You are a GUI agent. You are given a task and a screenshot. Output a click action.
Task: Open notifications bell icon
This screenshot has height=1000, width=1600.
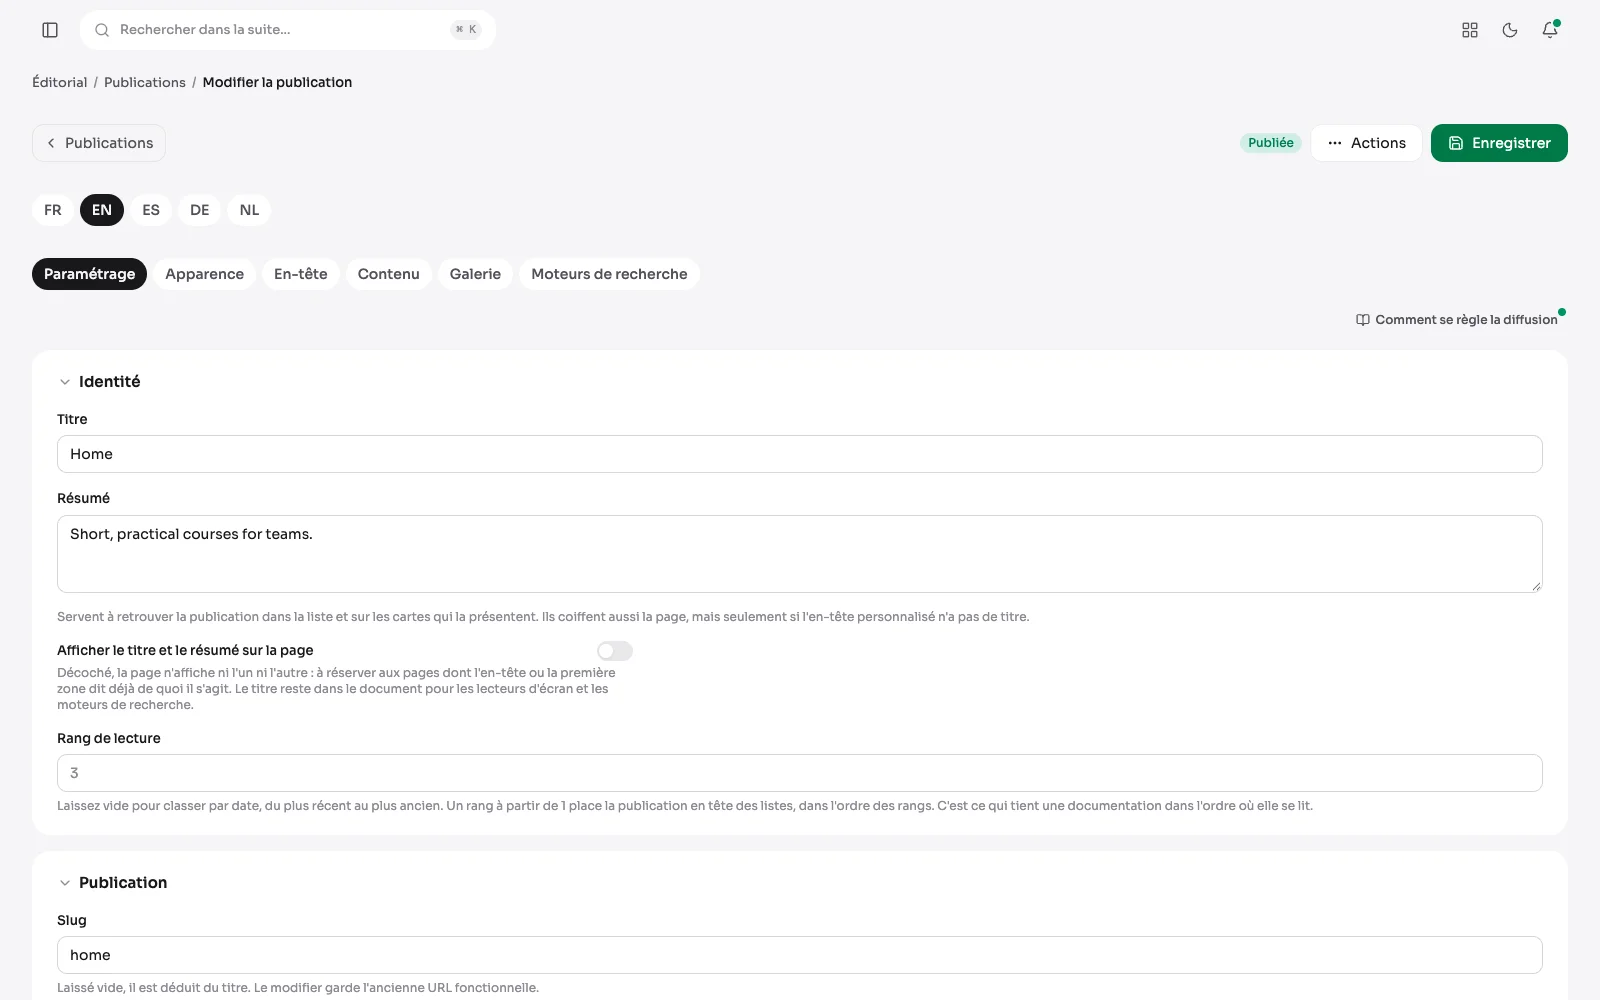click(x=1550, y=30)
